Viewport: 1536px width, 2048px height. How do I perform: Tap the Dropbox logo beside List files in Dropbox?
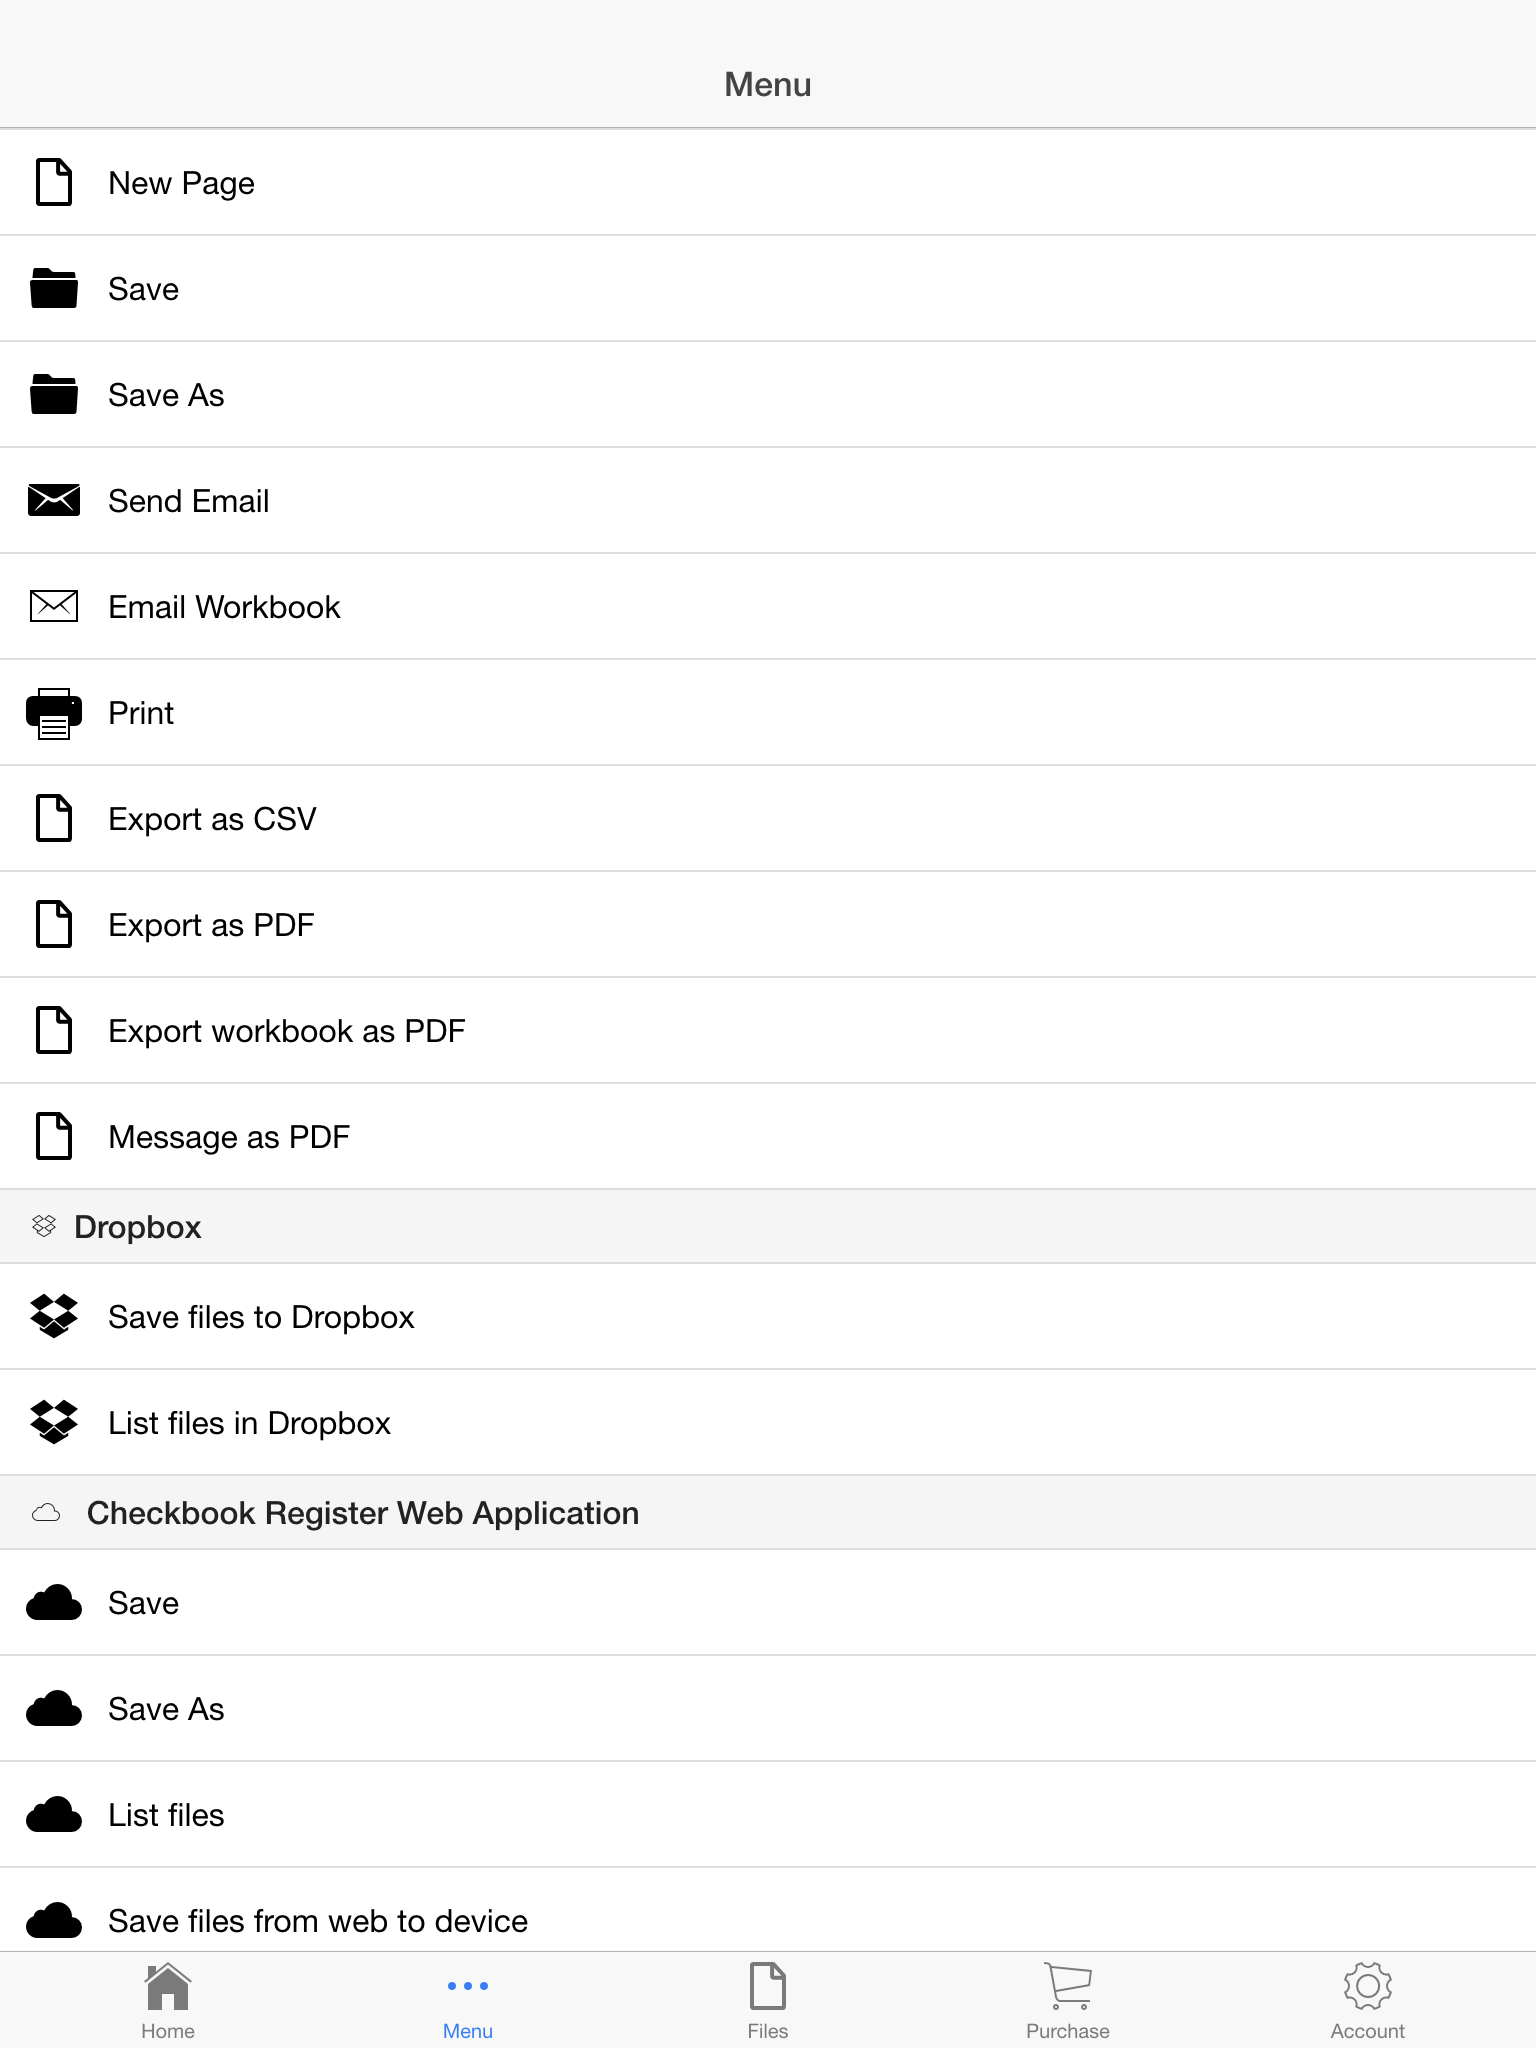54,1422
